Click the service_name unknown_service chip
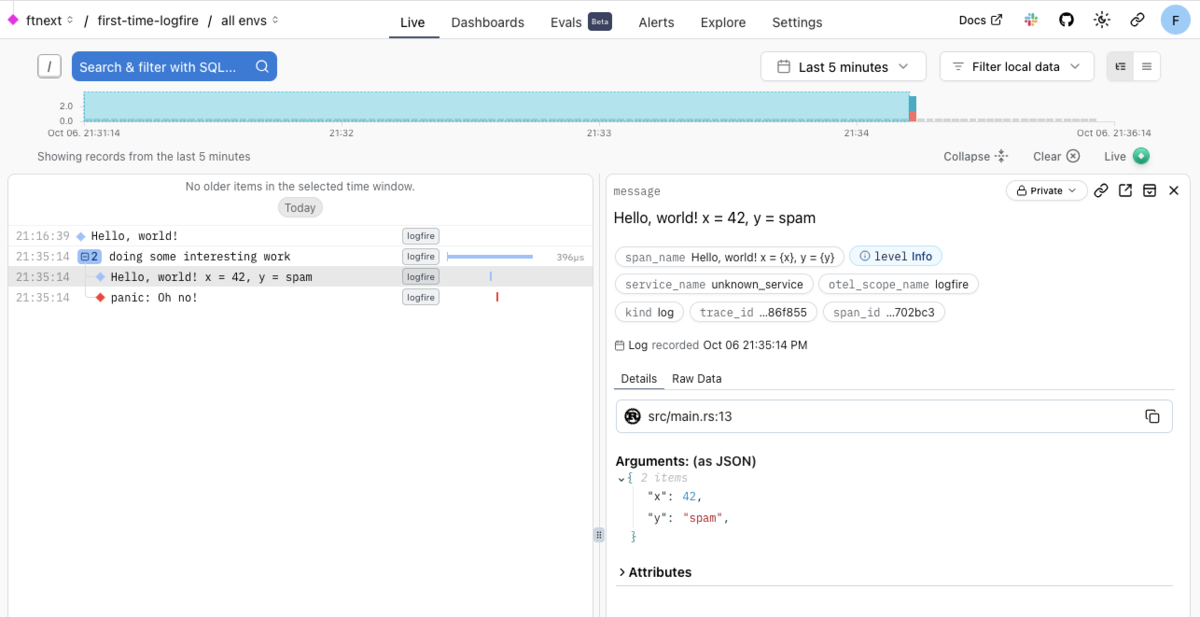Viewport: 1200px width, 617px height. (714, 284)
